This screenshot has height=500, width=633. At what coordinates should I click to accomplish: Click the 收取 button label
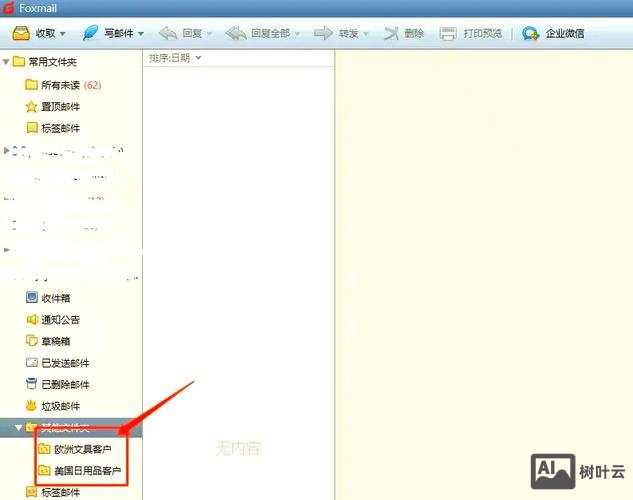[45, 33]
